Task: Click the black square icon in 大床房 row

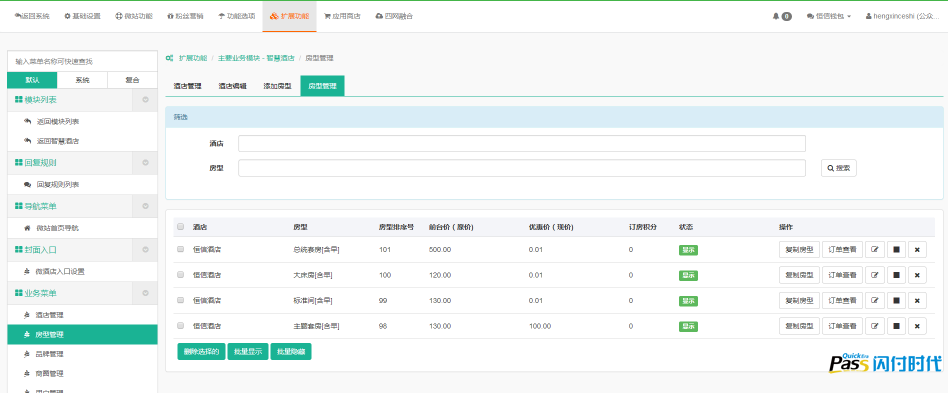Action: [x=896, y=275]
